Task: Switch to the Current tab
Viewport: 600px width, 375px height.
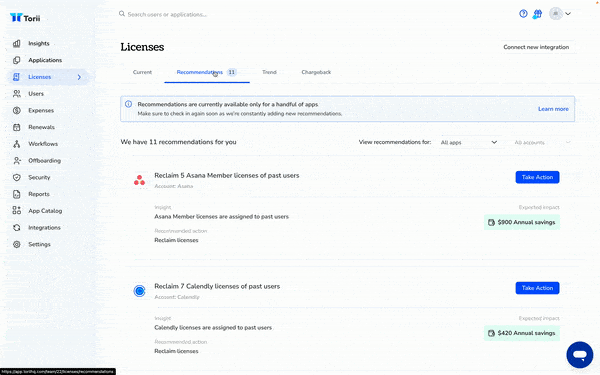Action: [142, 72]
